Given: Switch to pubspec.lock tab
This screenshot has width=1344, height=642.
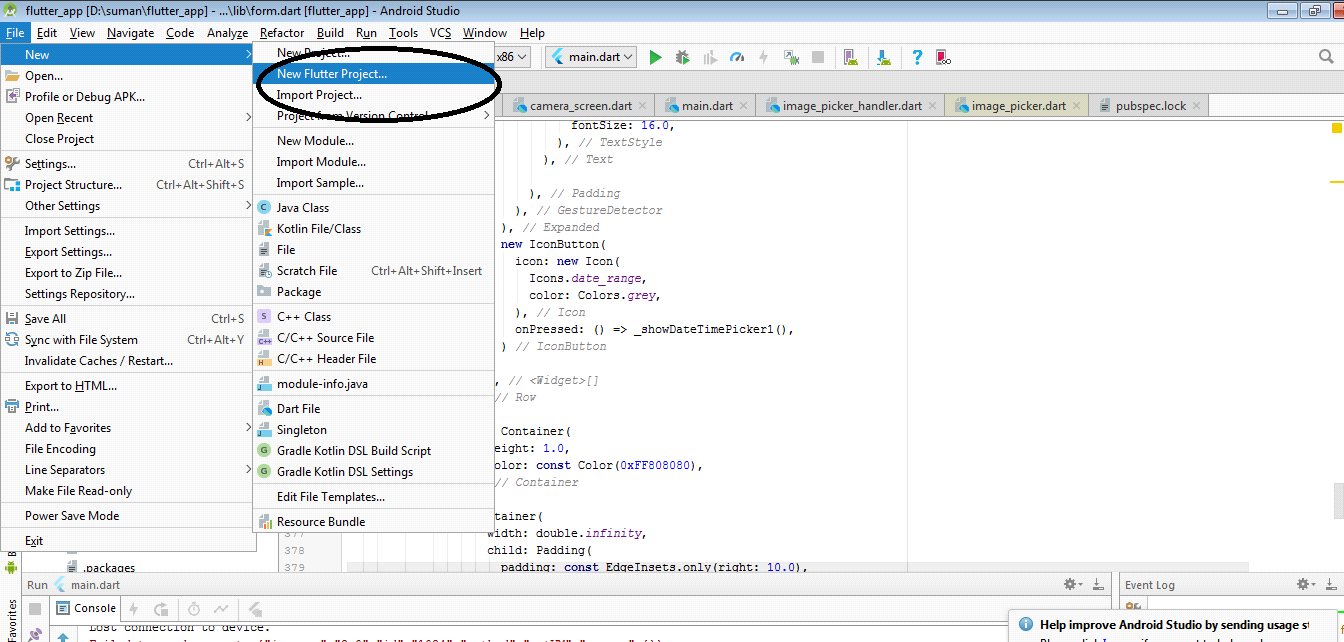Looking at the screenshot, I should click(x=1150, y=105).
